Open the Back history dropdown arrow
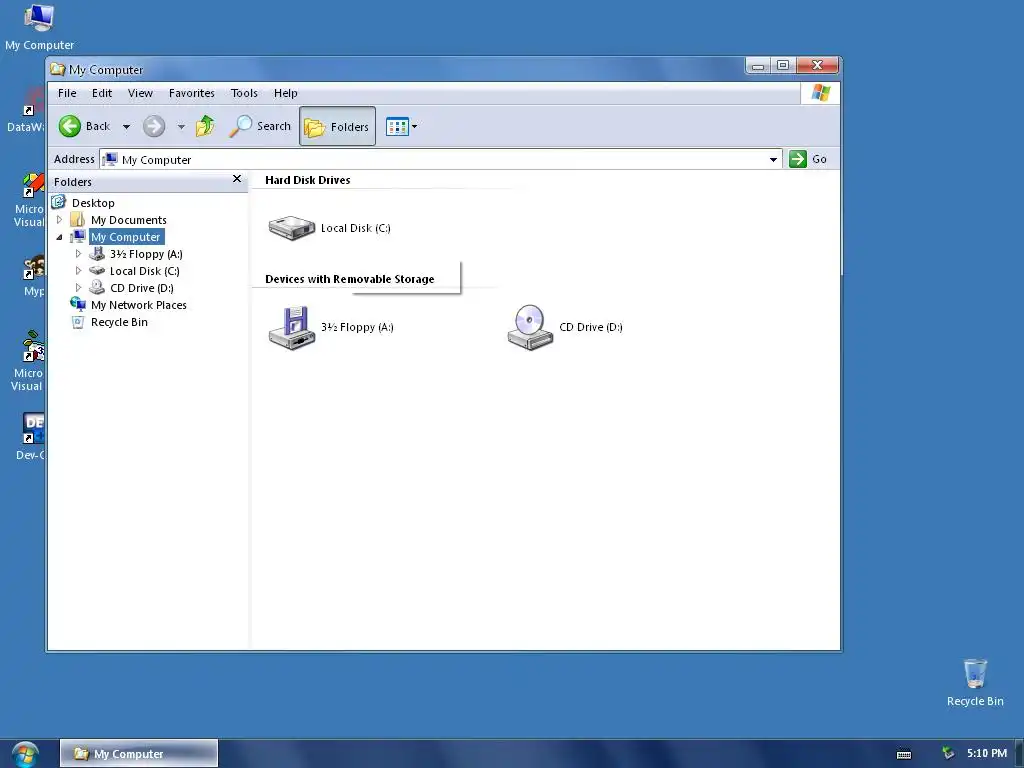 pos(127,127)
